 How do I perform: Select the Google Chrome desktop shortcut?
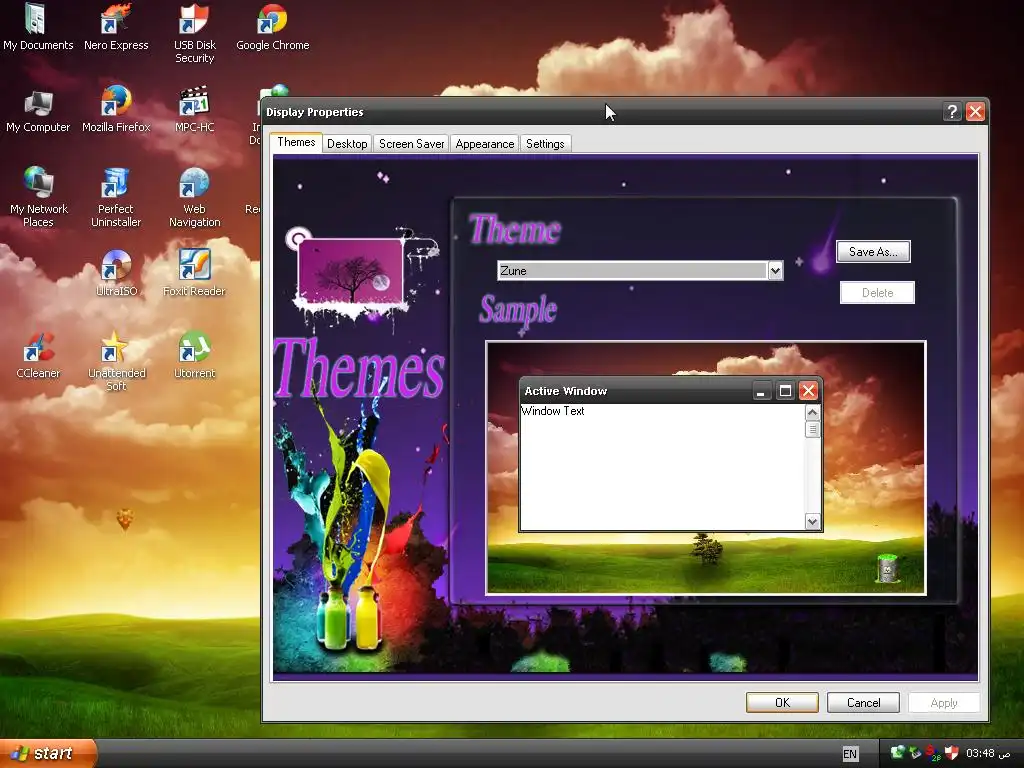(272, 27)
